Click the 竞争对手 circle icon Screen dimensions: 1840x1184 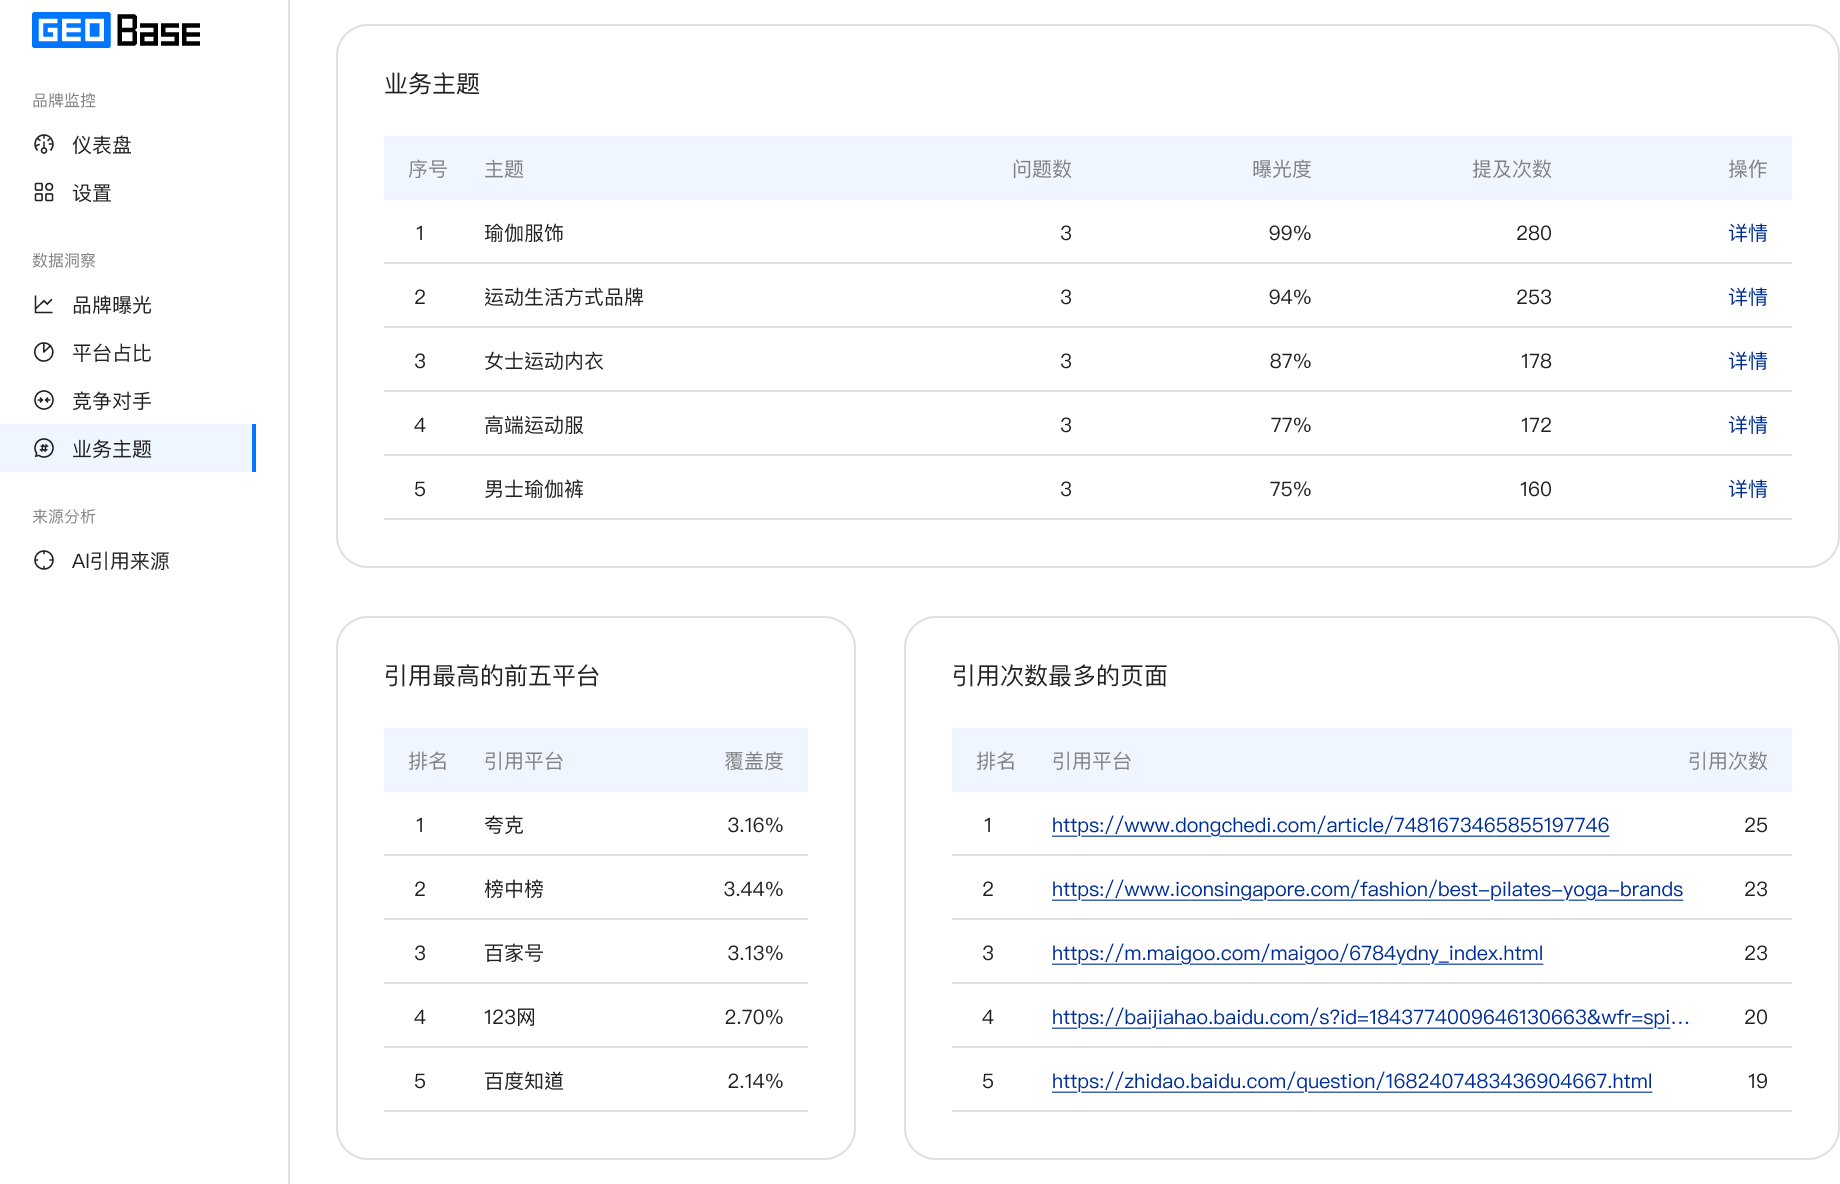(44, 401)
